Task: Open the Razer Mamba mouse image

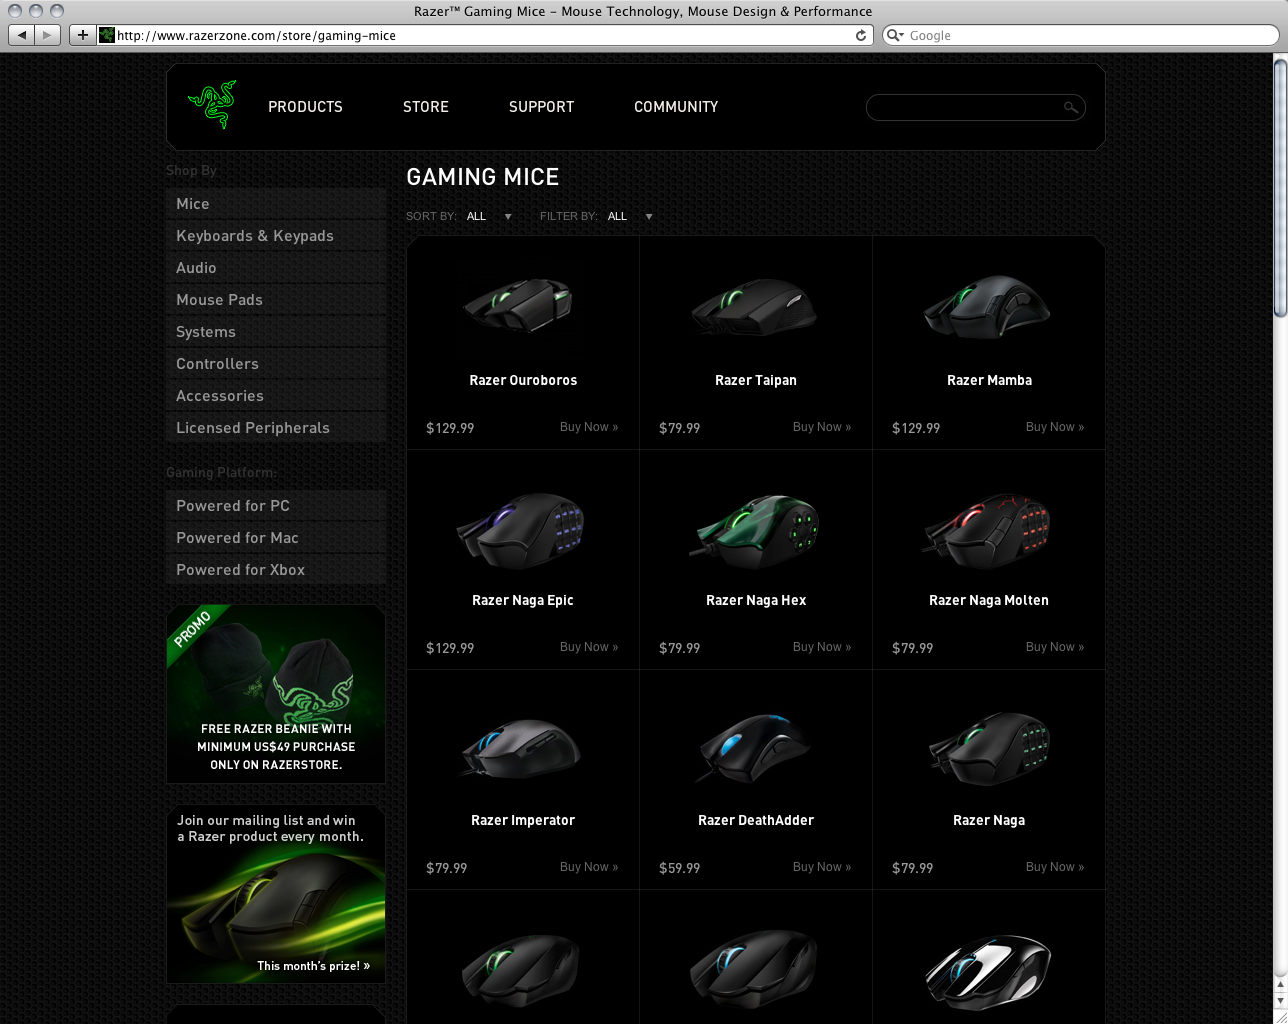Action: (987, 305)
